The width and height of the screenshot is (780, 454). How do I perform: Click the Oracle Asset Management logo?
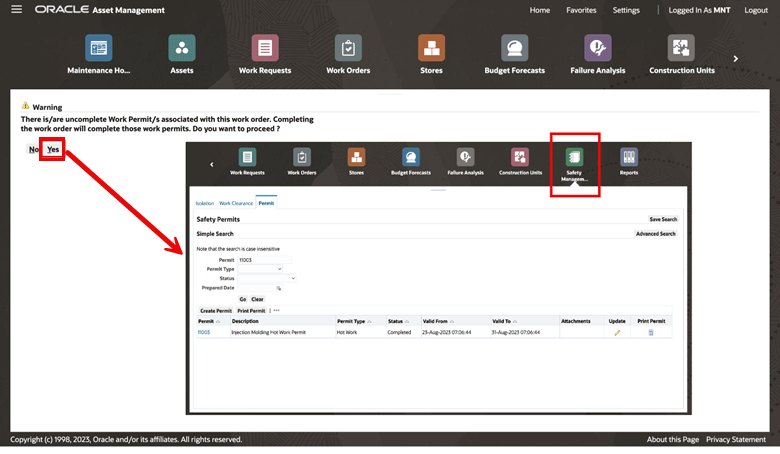pos(99,10)
